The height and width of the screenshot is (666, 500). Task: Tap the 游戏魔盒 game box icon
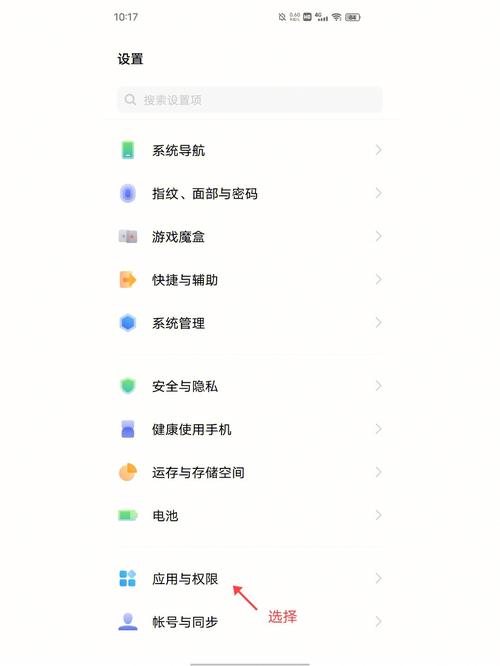pyautogui.click(x=128, y=236)
